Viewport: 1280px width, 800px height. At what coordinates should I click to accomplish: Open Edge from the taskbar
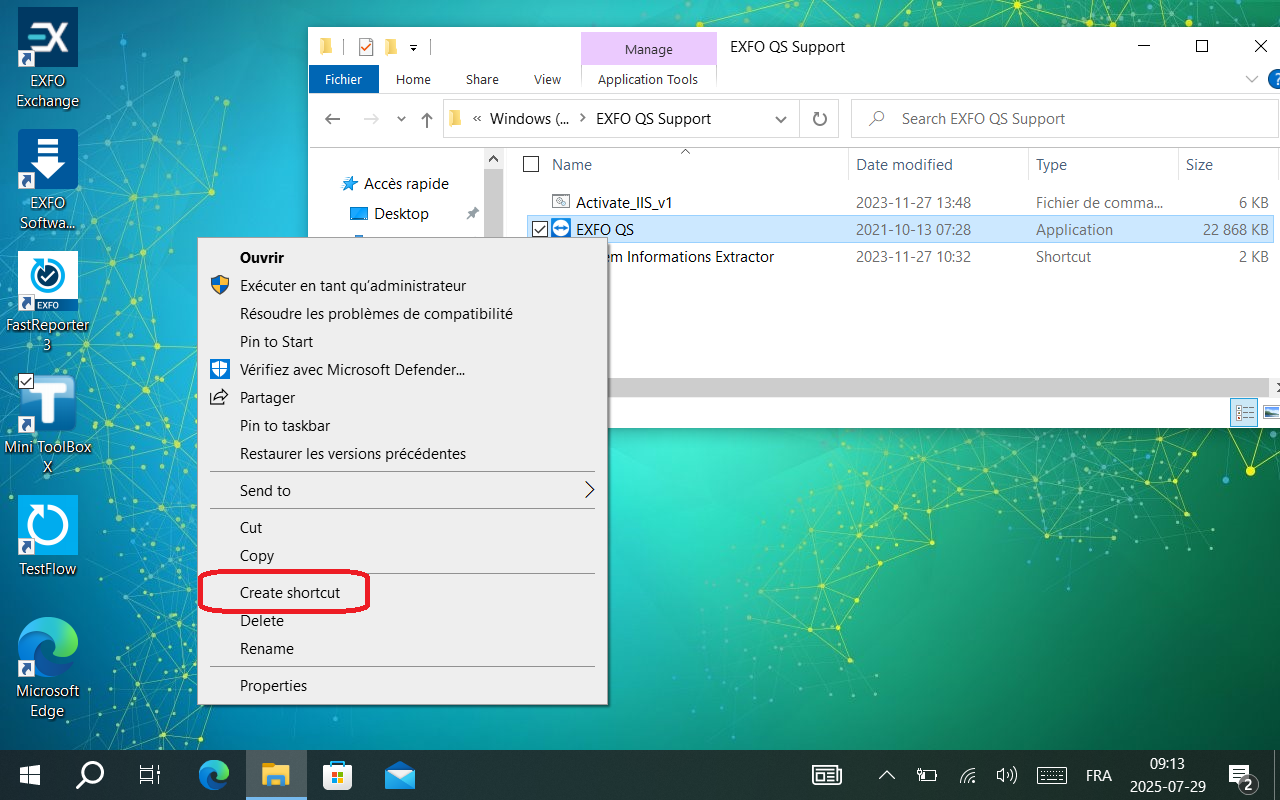(214, 775)
